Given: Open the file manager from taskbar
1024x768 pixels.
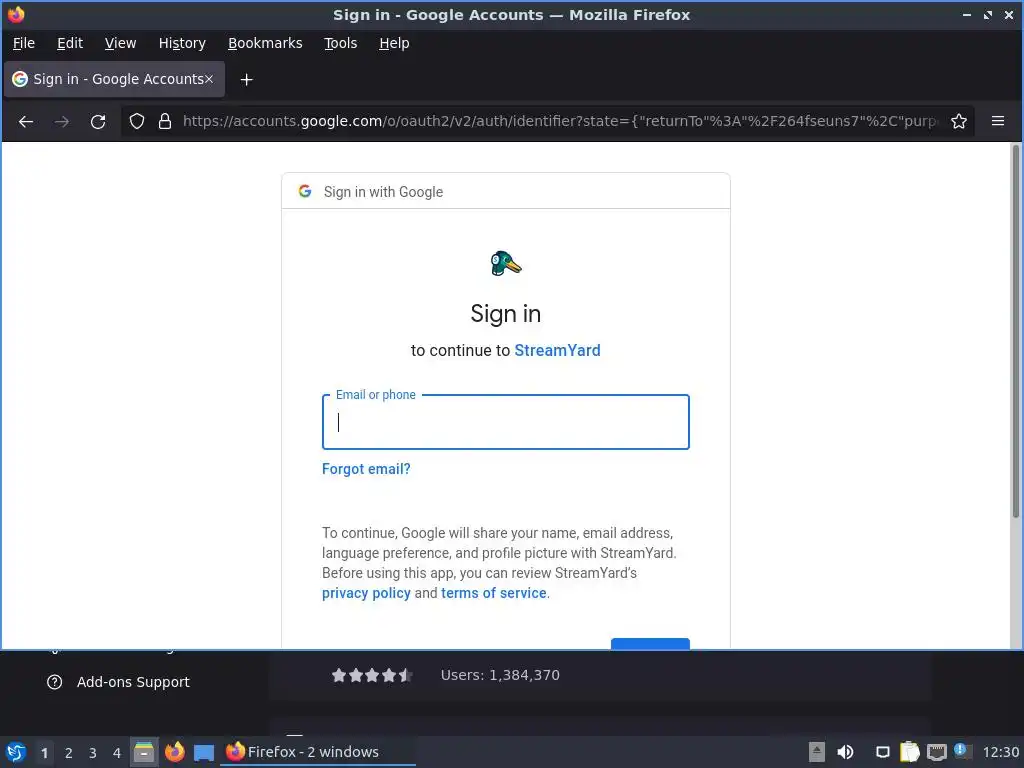Looking at the screenshot, I should click(144, 752).
